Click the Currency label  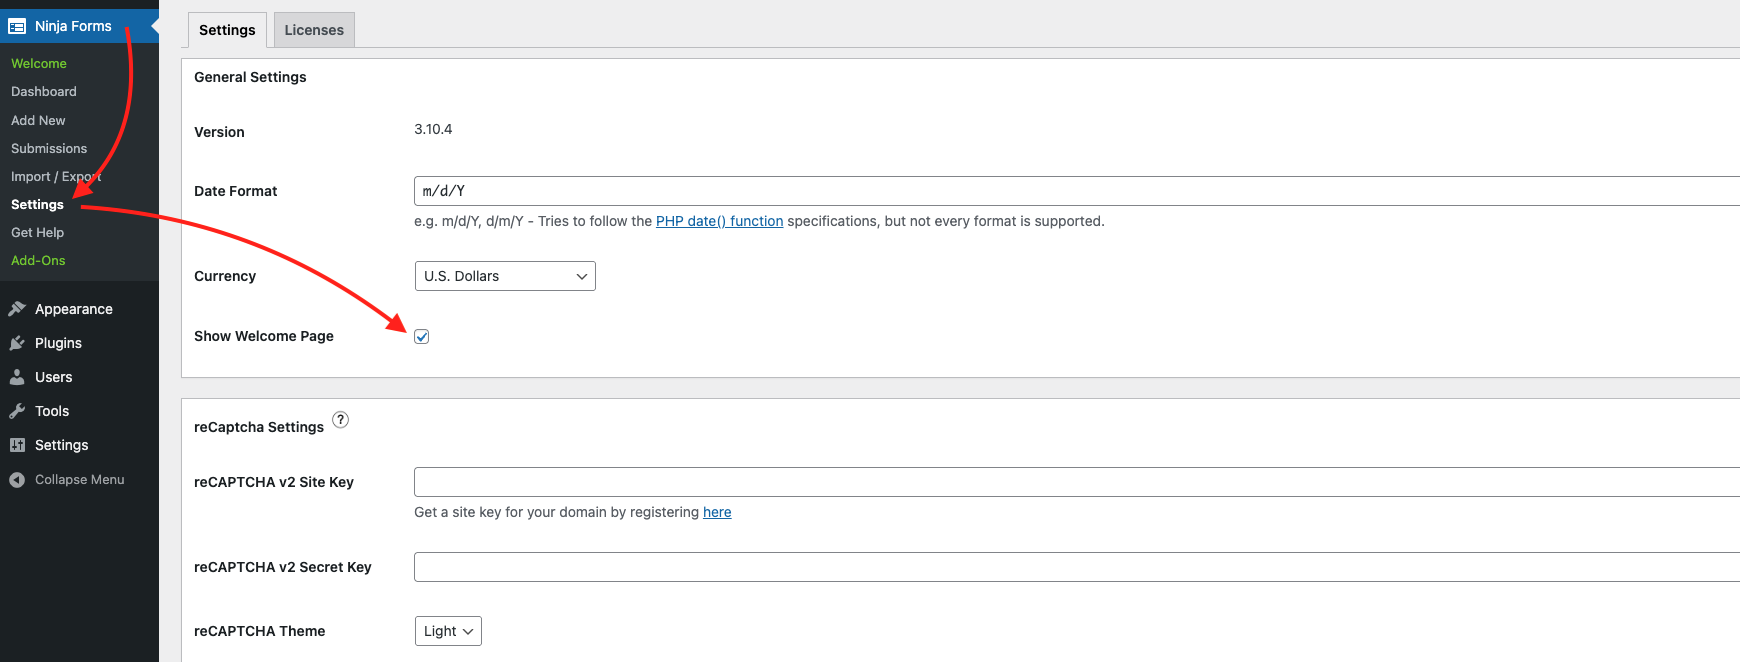[x=225, y=276]
